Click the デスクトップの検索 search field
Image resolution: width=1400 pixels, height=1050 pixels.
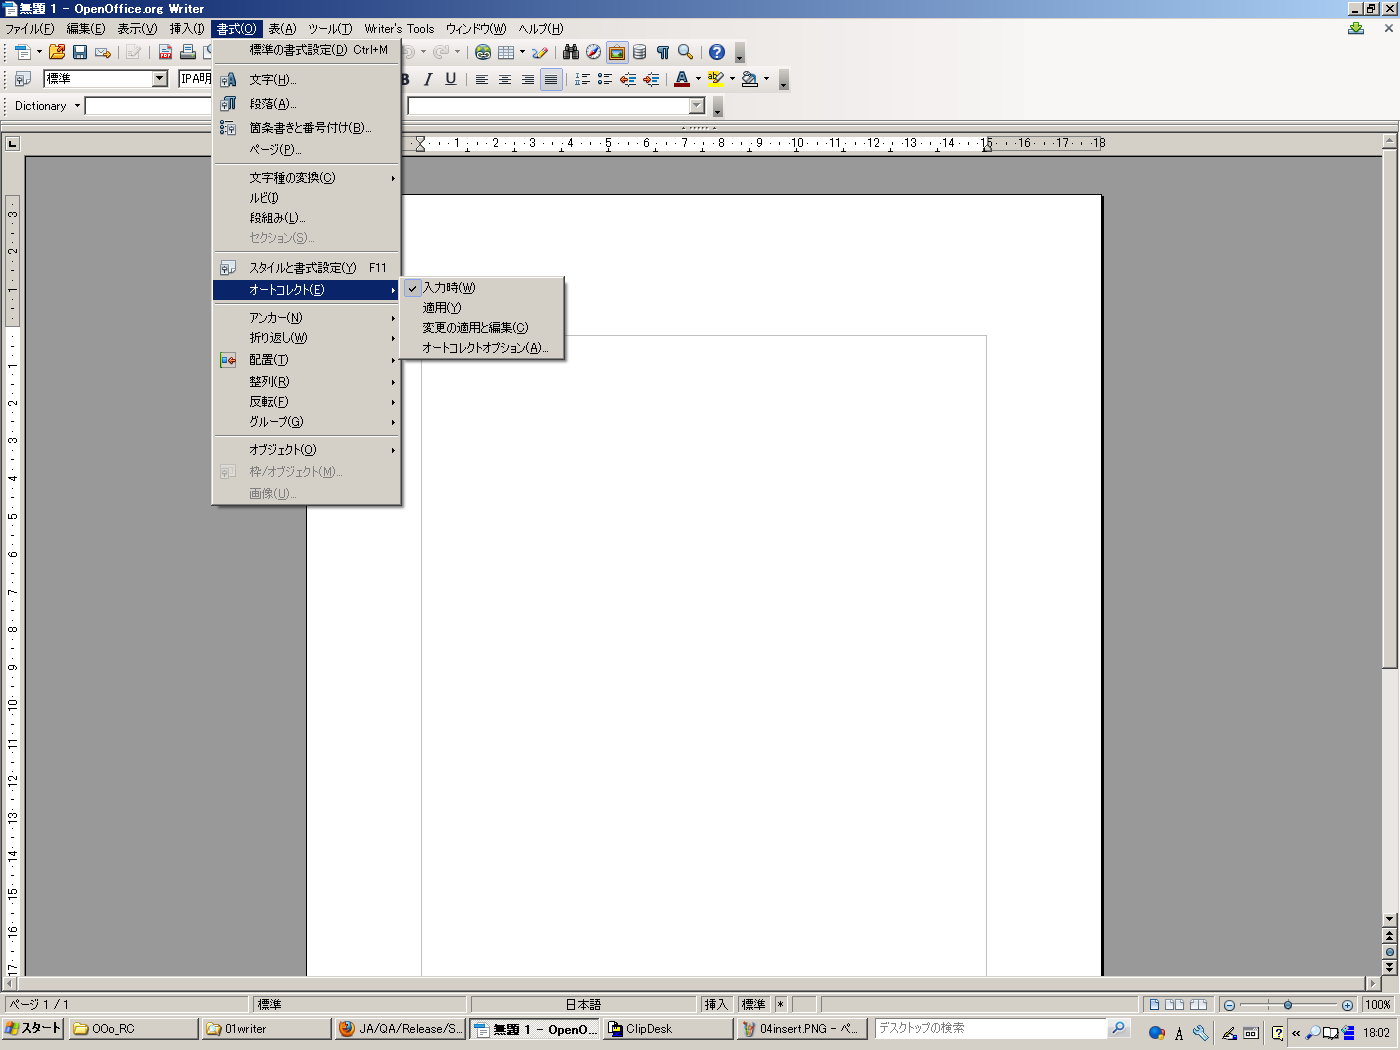click(x=991, y=1028)
